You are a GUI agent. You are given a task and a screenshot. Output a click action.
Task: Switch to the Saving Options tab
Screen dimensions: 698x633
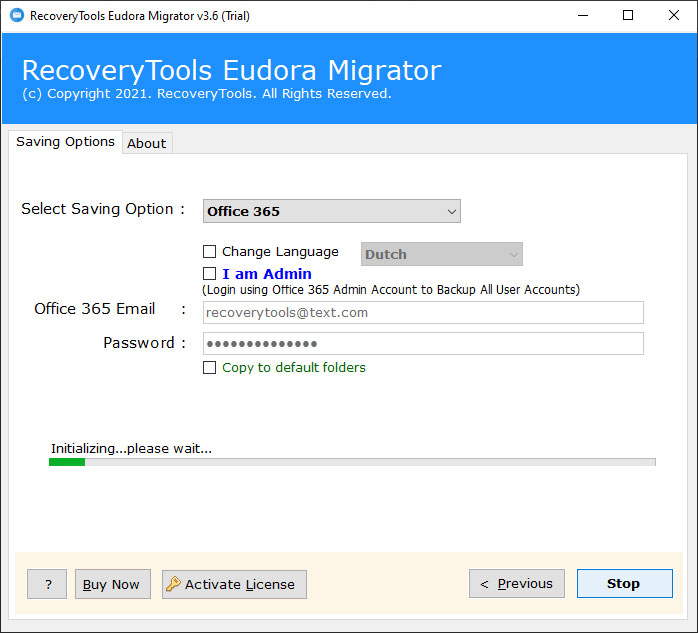65,142
